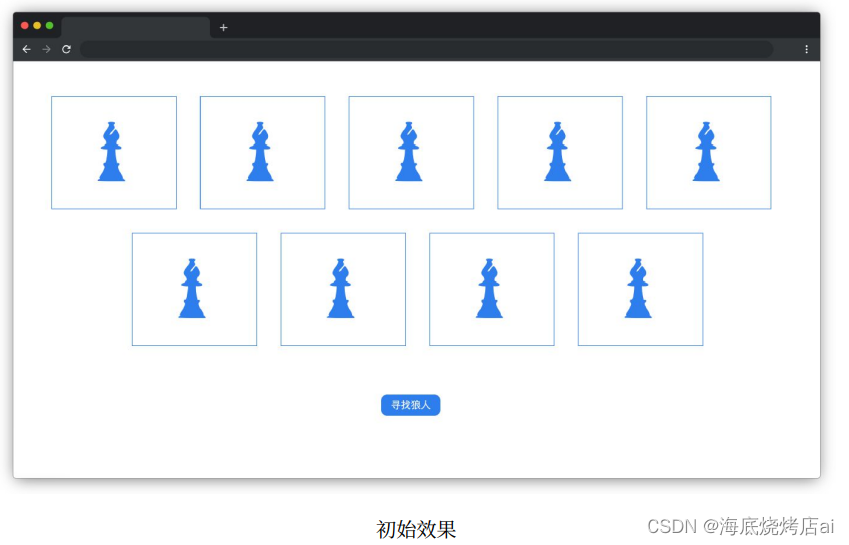The width and height of the screenshot is (849, 545).
Task: Maximize the window with the green button
Action: pyautogui.click(x=49, y=25)
